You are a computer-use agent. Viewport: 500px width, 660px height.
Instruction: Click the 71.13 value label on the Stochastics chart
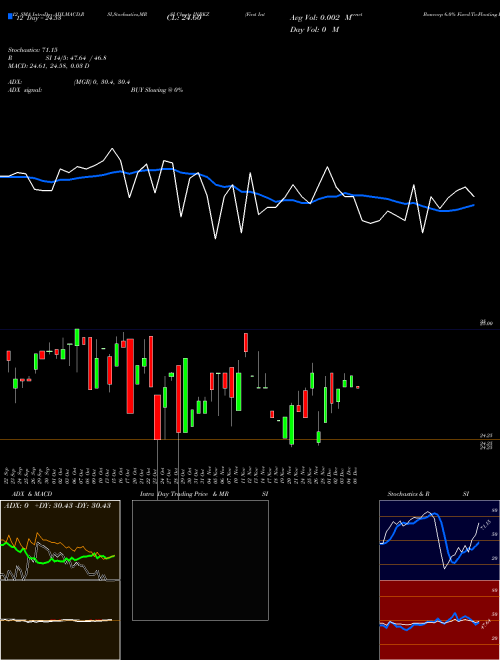(x=485, y=524)
